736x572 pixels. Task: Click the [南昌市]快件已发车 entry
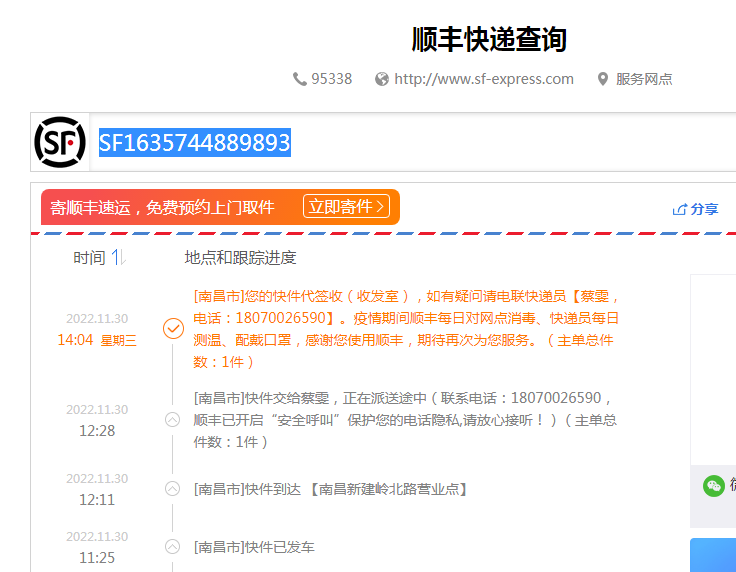[254, 547]
